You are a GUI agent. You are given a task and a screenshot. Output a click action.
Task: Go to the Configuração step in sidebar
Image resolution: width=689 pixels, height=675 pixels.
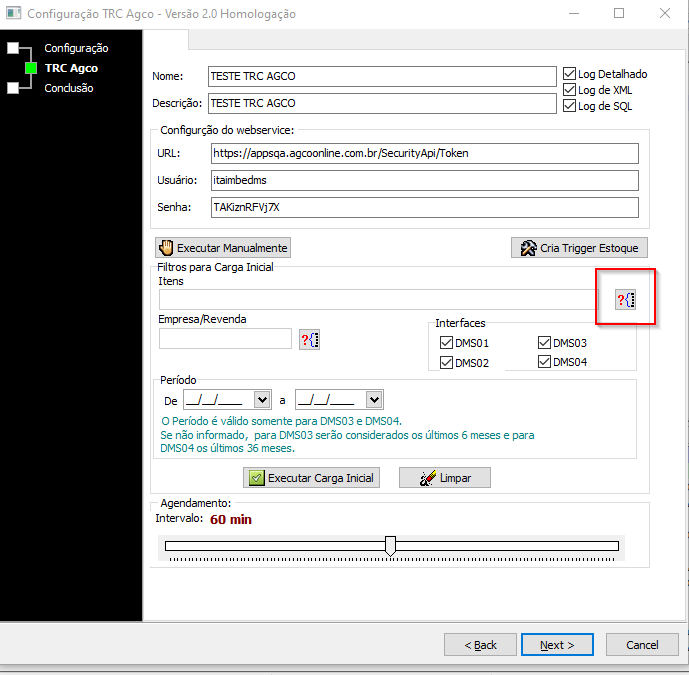(x=76, y=48)
